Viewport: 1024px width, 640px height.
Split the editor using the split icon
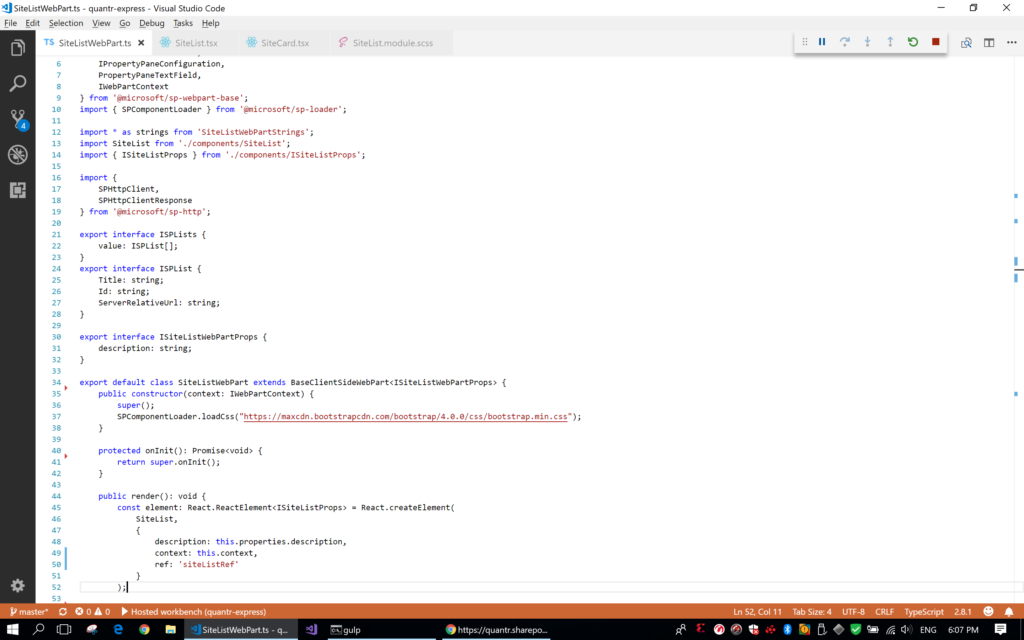[988, 42]
